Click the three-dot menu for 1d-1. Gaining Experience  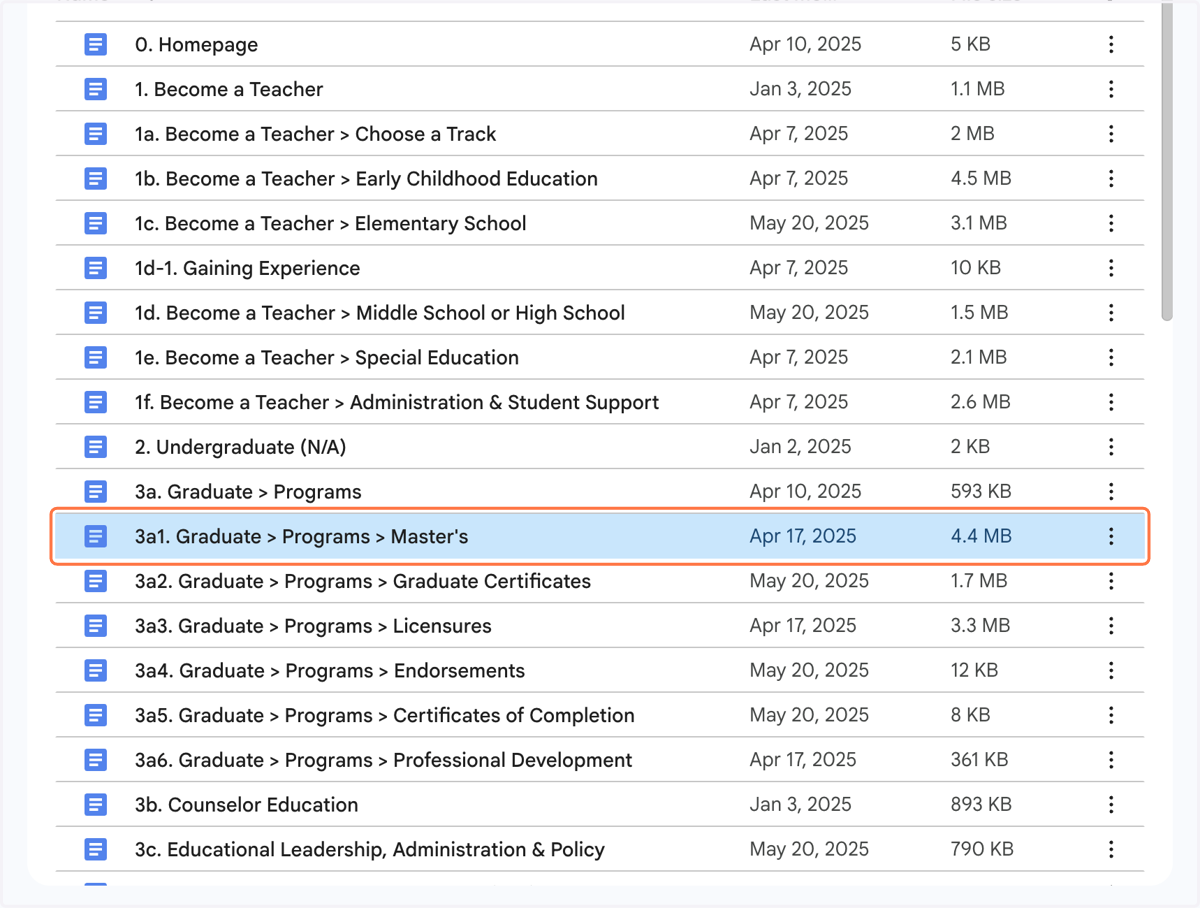(1111, 268)
